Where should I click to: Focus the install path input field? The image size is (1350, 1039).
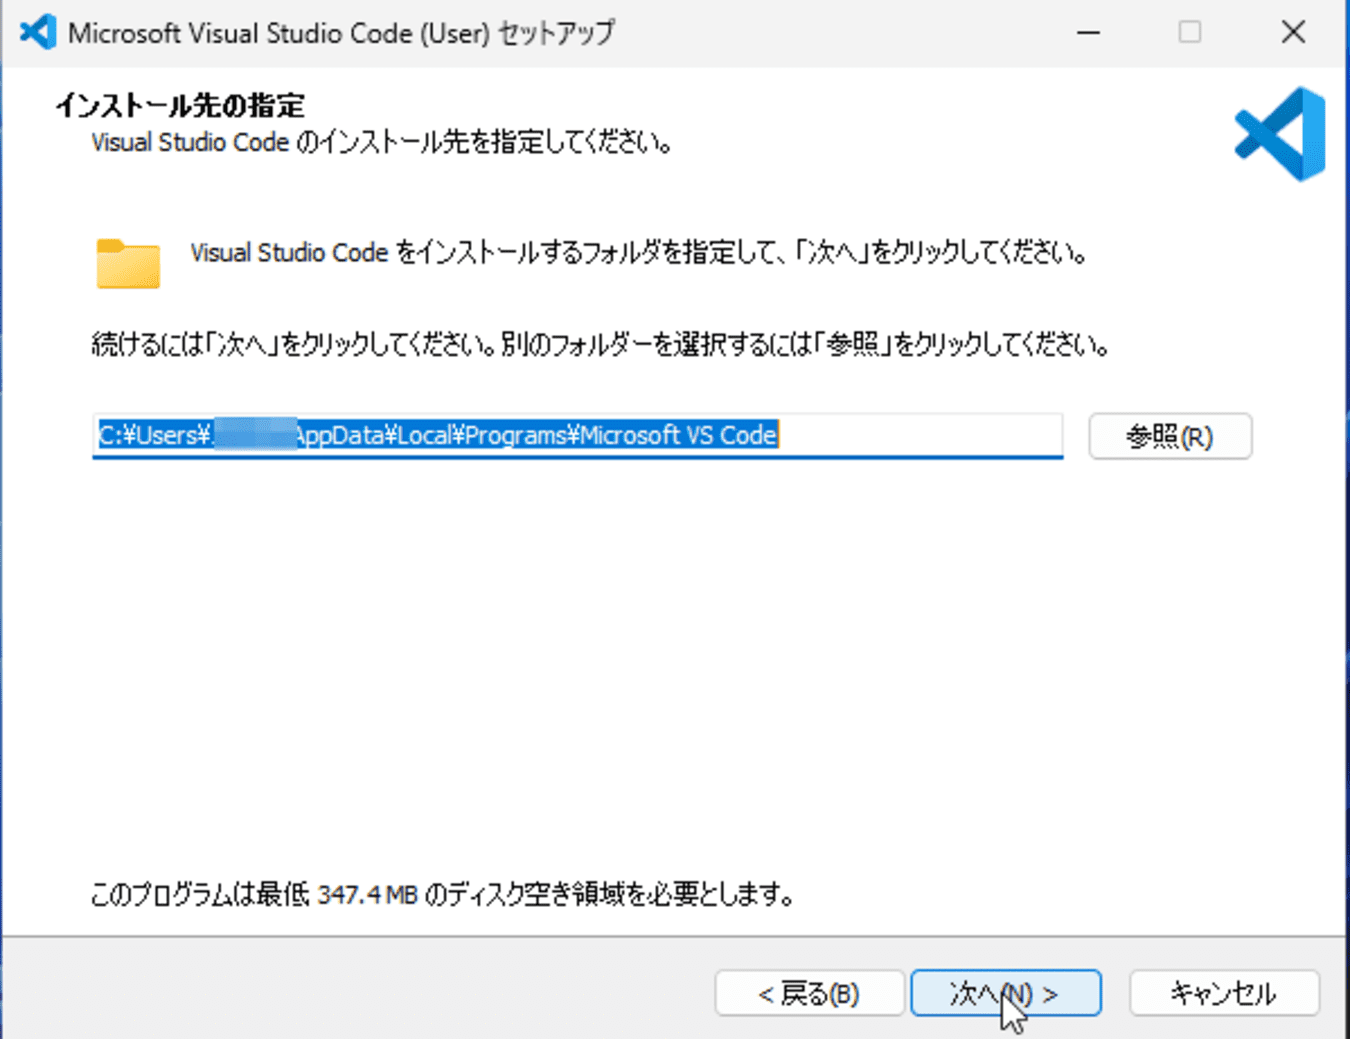click(x=578, y=436)
